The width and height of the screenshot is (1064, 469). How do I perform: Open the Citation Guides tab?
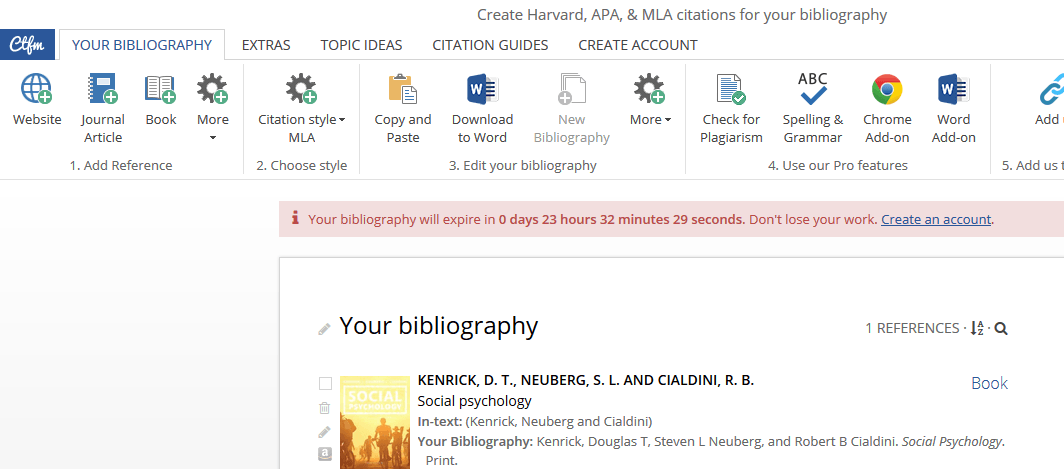490,45
